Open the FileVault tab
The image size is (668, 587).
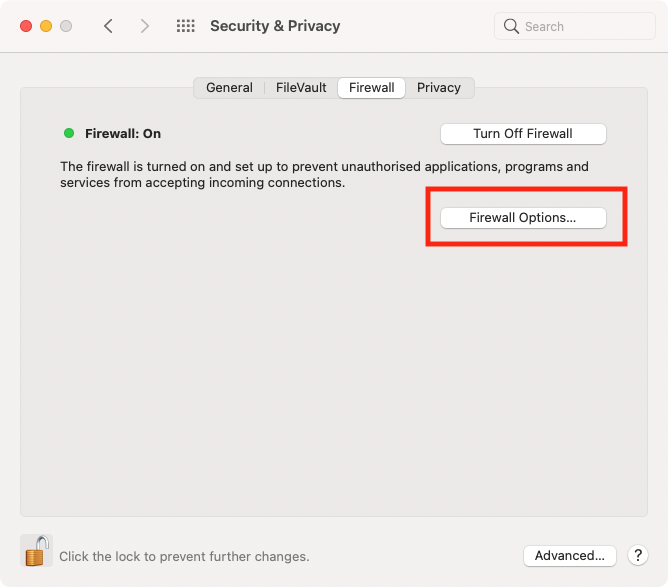pos(301,88)
